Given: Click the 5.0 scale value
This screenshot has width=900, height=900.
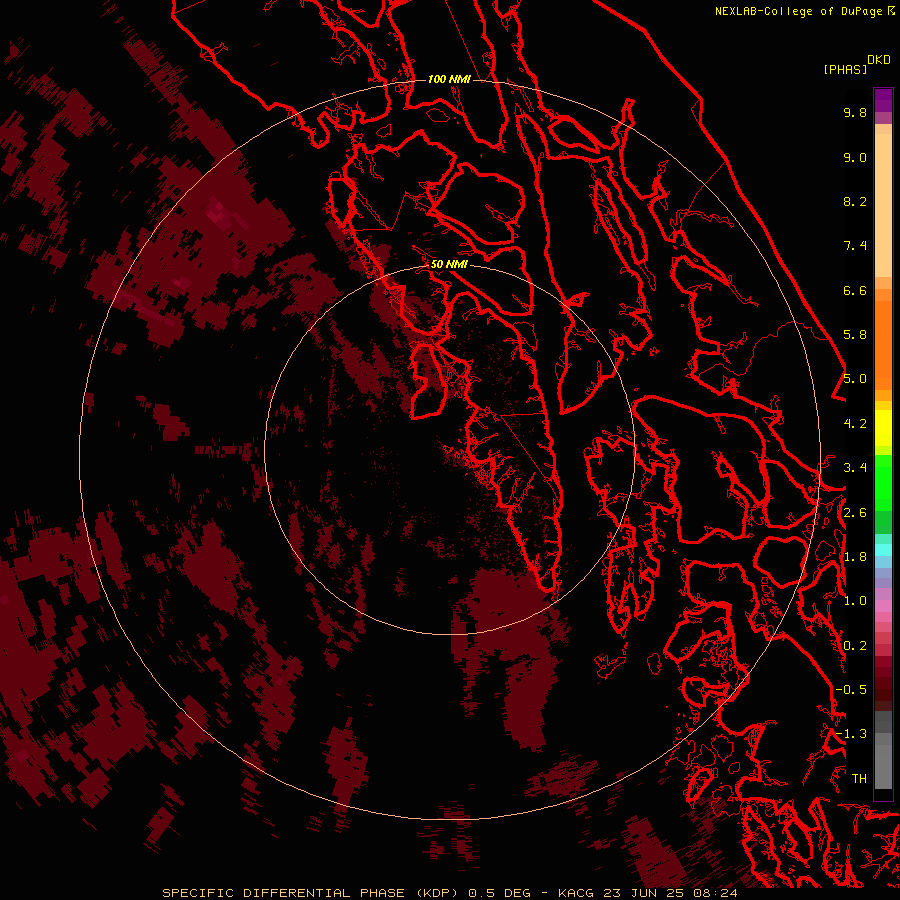Looking at the screenshot, I should point(855,379).
